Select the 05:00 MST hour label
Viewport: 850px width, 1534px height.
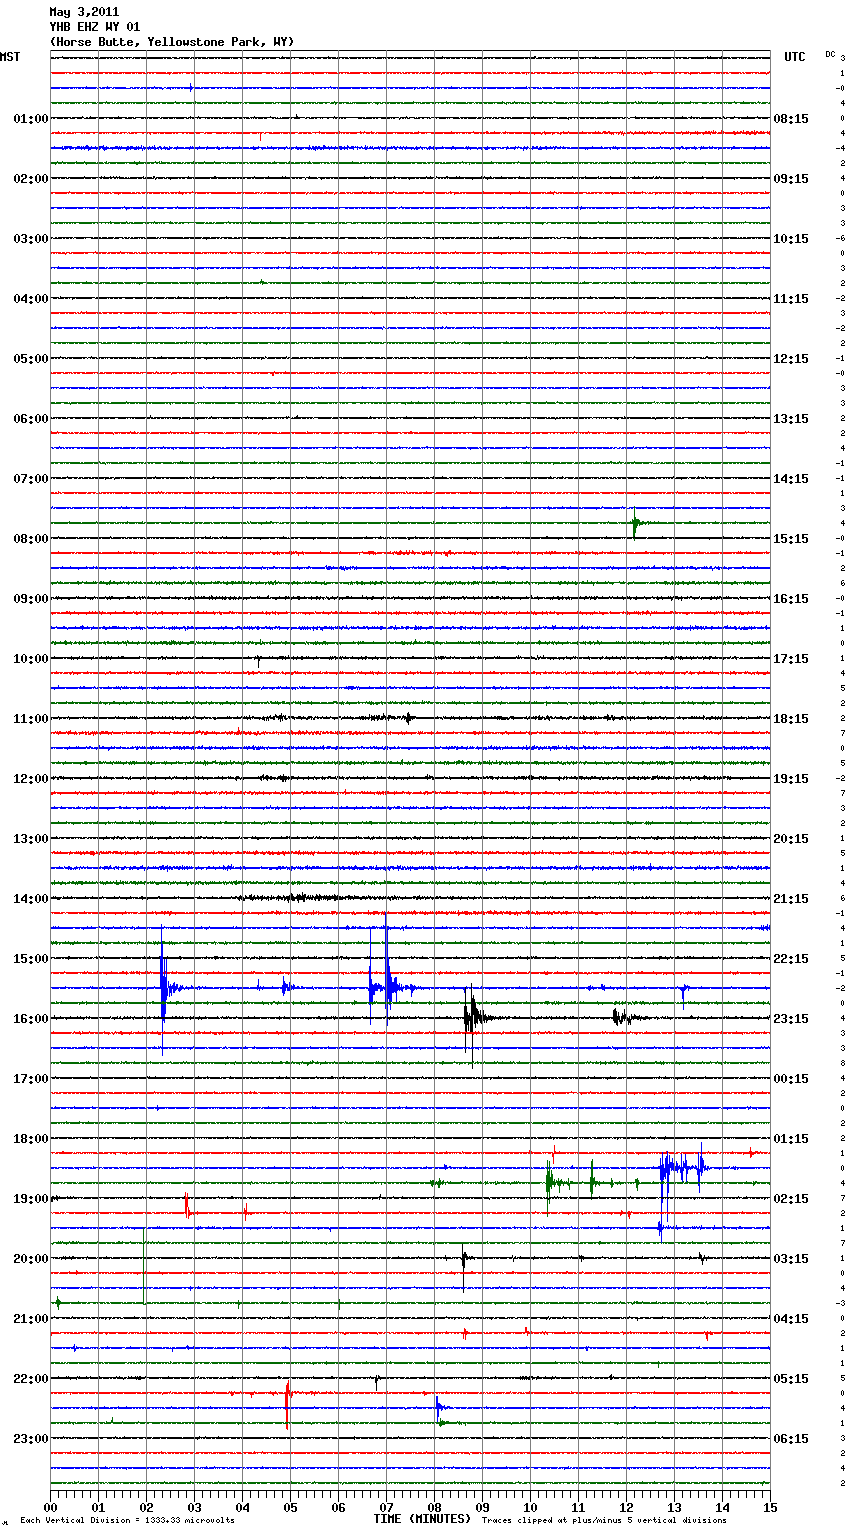30,359
